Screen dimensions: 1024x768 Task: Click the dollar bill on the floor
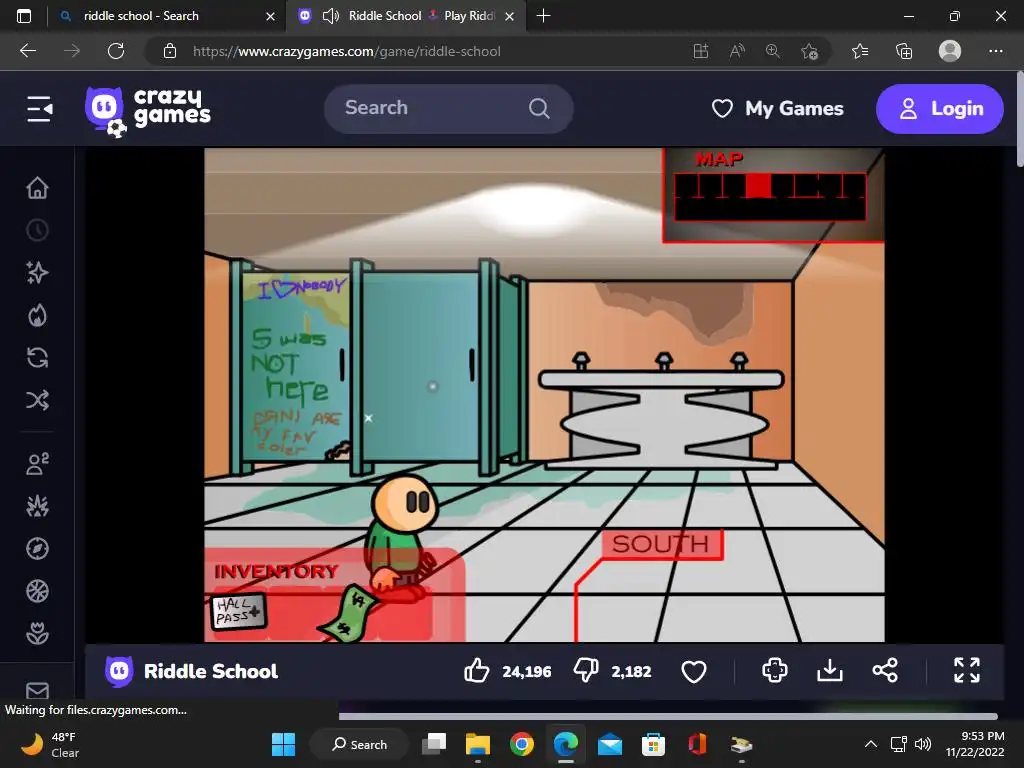point(349,615)
